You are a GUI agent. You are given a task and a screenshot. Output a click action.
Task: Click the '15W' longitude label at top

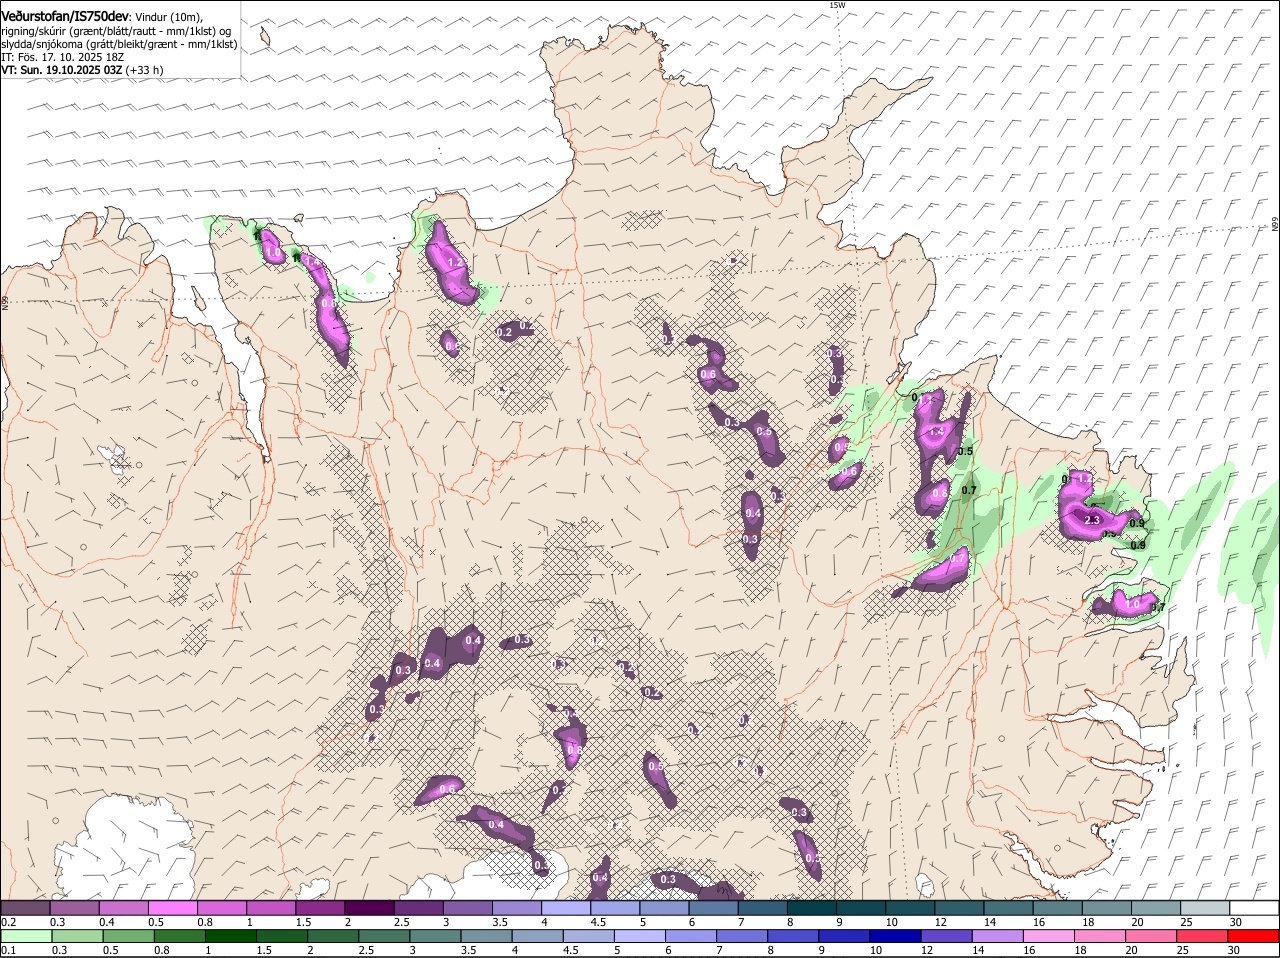click(837, 5)
